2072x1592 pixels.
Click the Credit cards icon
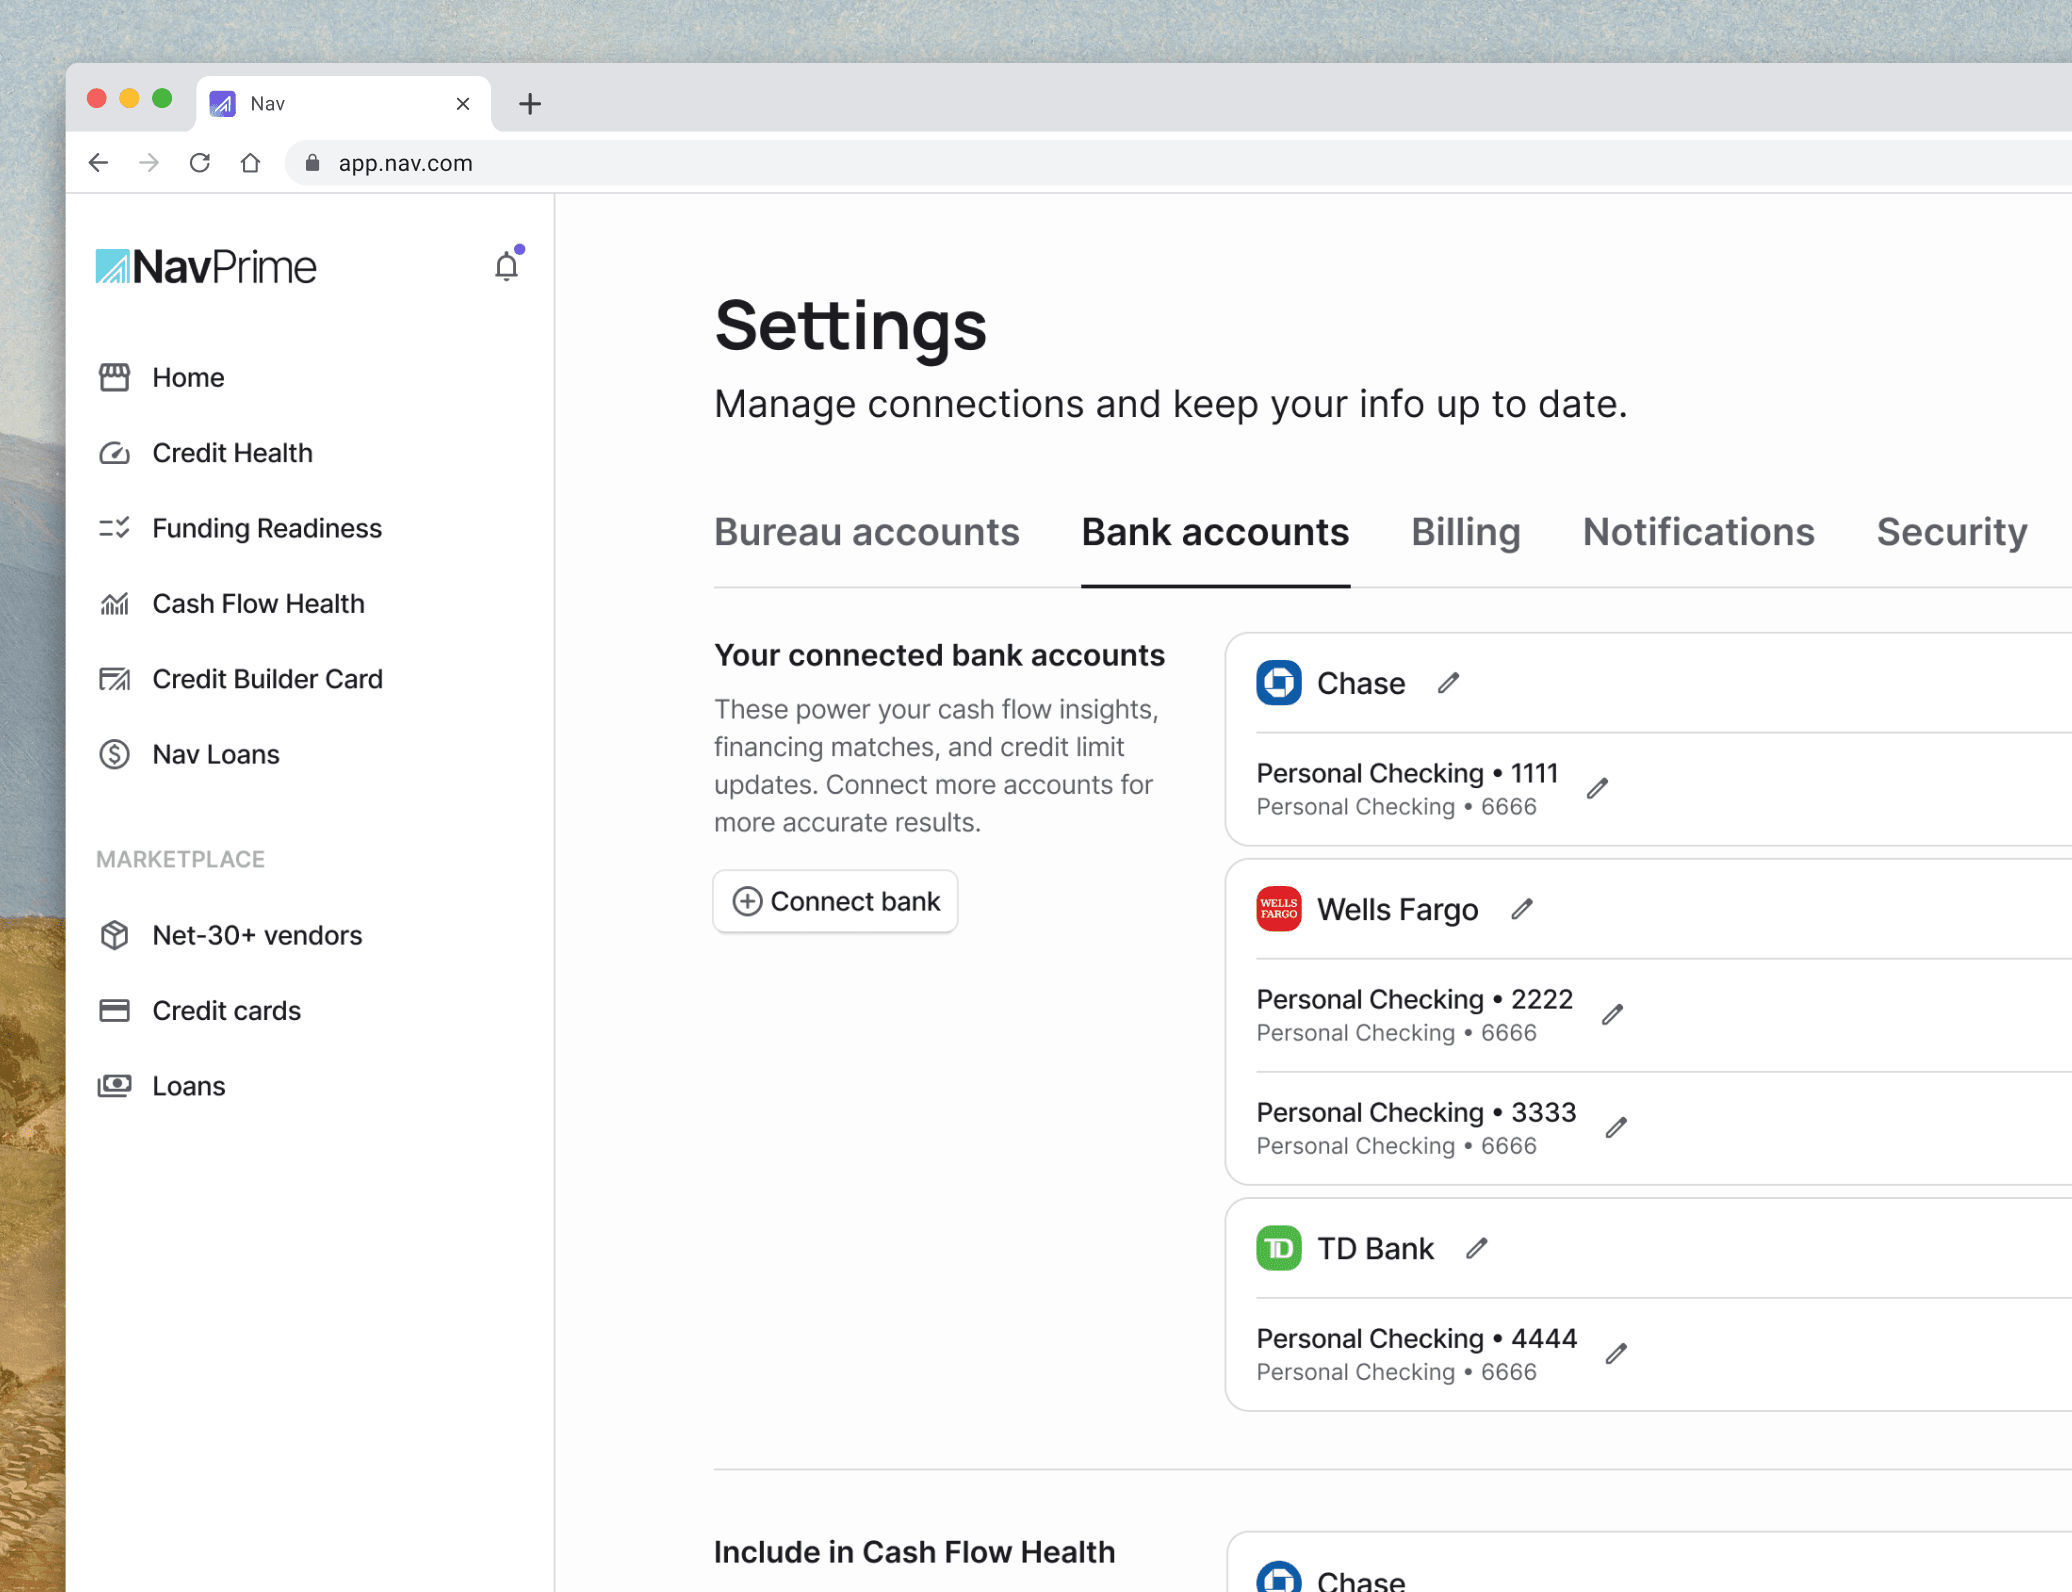[114, 1010]
